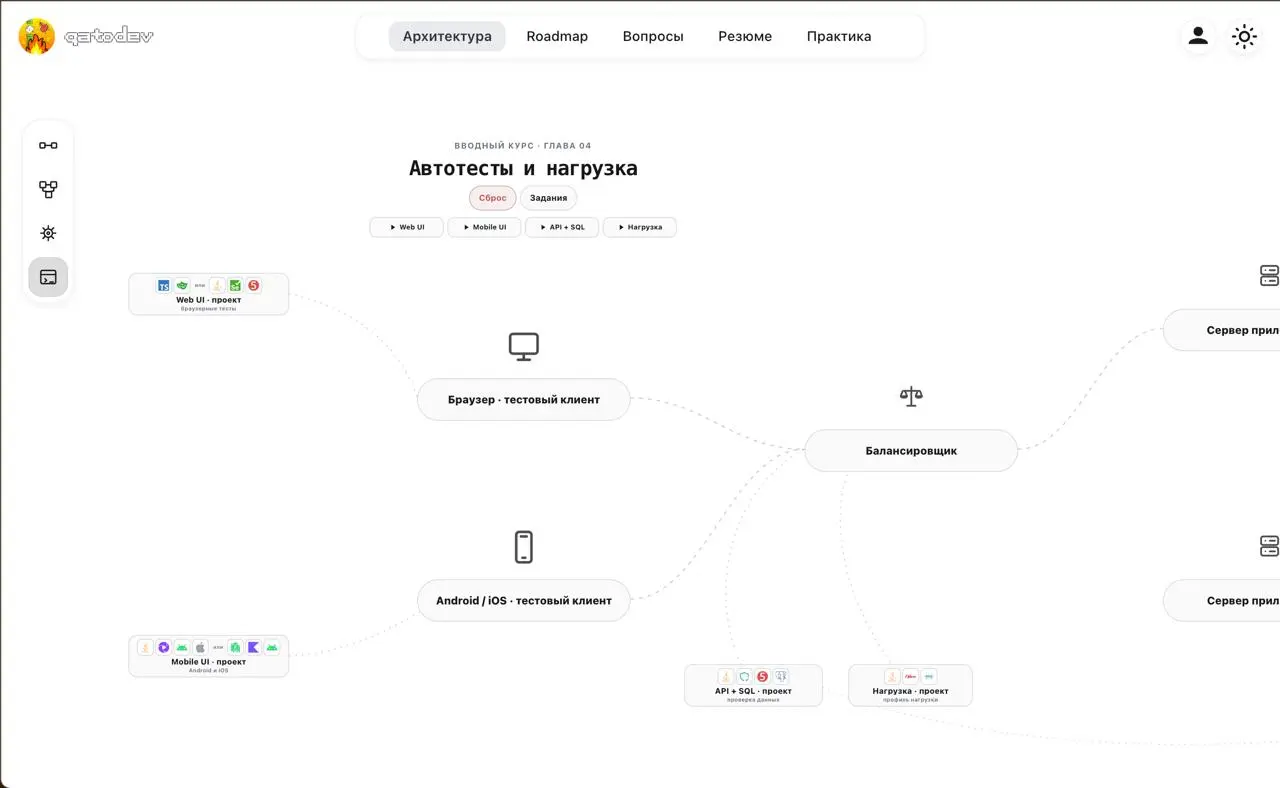Open the Архитектура tab
Screen dimensions: 1280x788
click(447, 36)
